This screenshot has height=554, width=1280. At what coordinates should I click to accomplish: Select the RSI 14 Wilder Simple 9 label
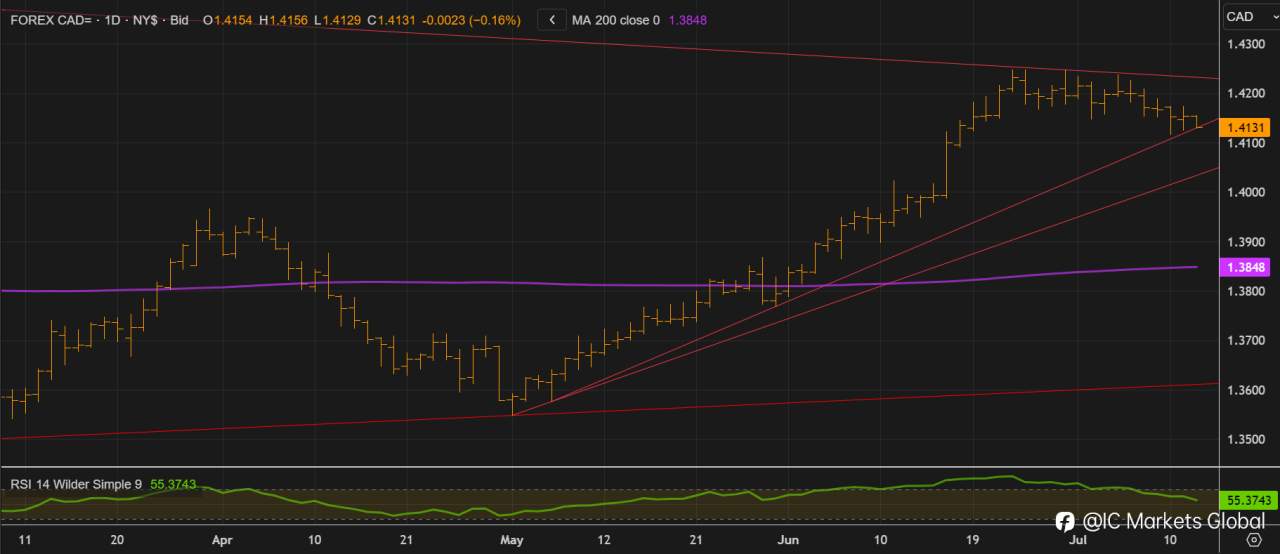point(77,484)
